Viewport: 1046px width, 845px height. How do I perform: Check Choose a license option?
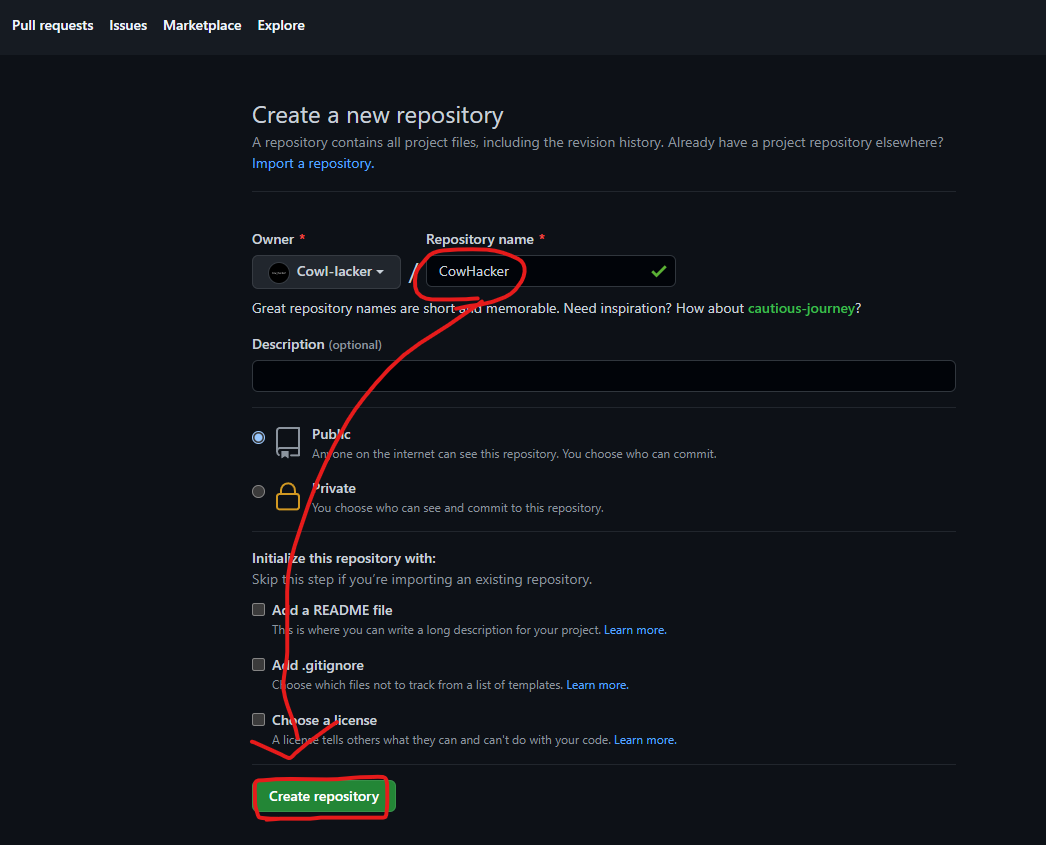click(258, 720)
